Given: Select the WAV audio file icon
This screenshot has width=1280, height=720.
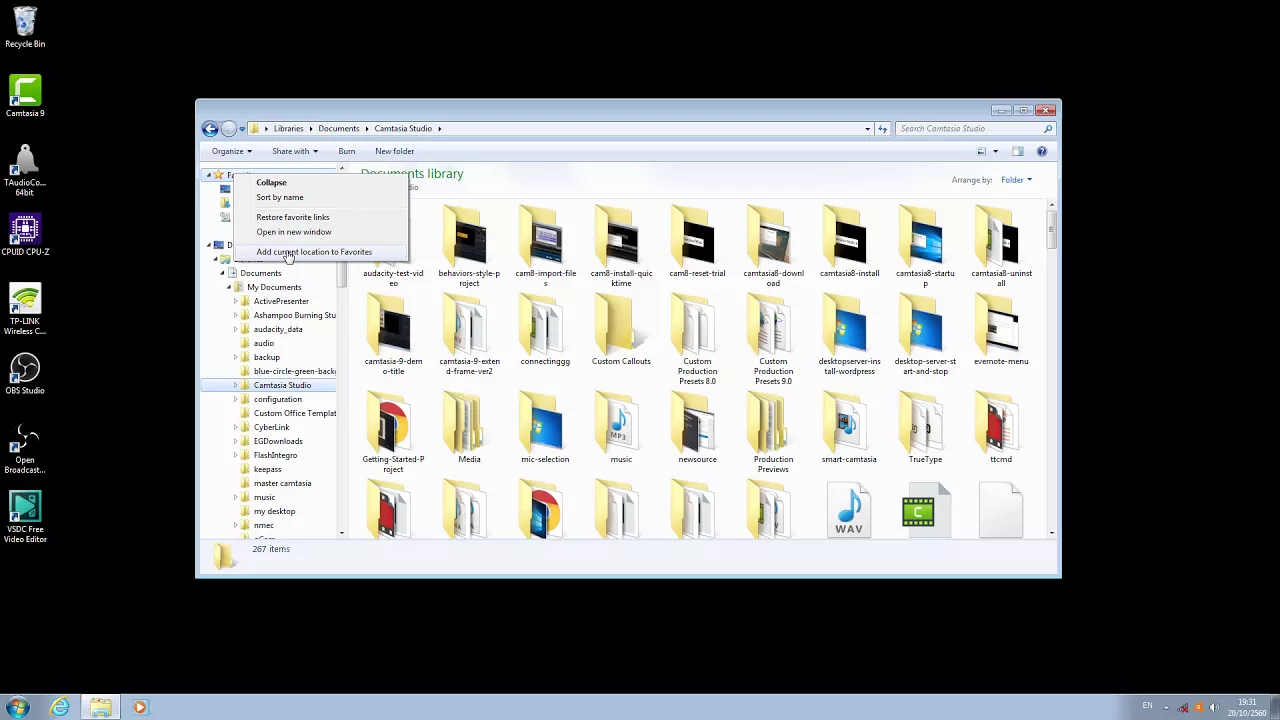Looking at the screenshot, I should (x=849, y=511).
